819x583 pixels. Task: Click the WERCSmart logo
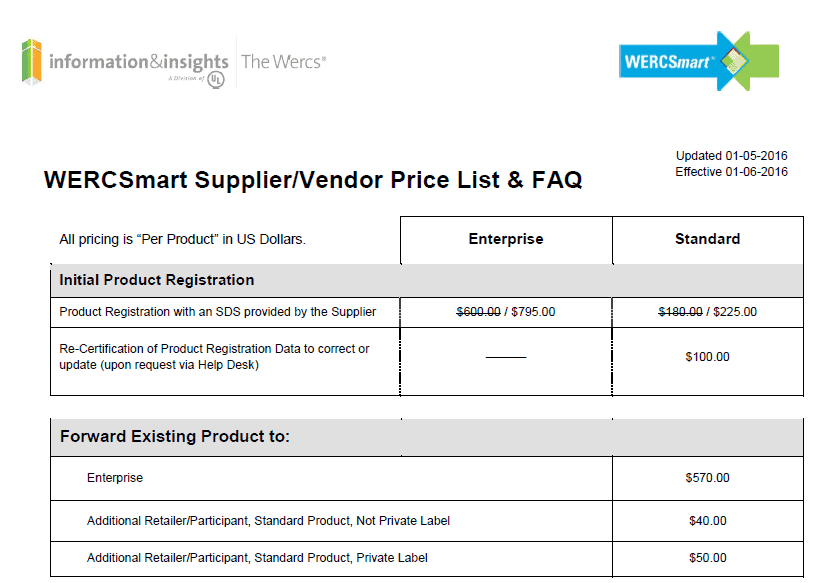(699, 61)
